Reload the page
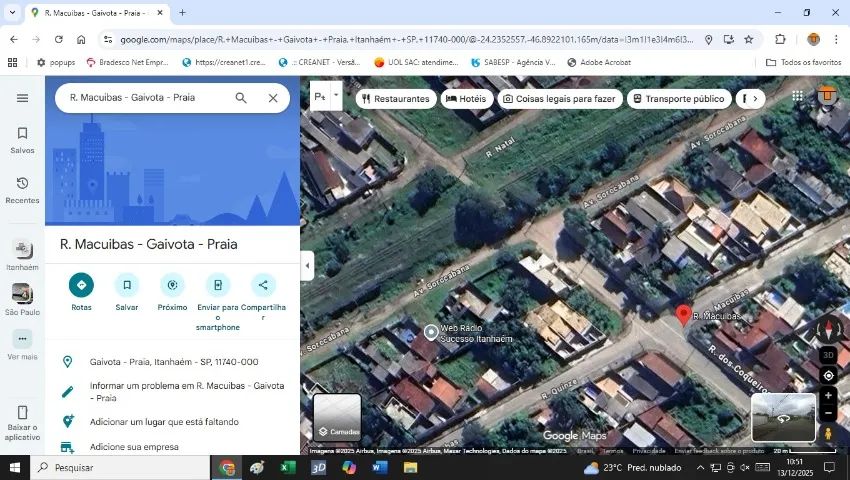850x480 pixels. tap(59, 40)
